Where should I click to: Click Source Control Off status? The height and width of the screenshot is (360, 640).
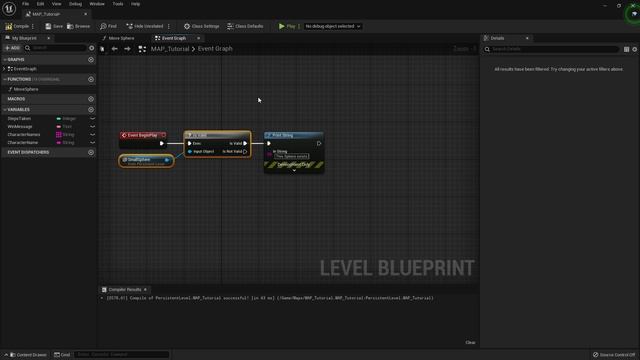click(x=614, y=355)
